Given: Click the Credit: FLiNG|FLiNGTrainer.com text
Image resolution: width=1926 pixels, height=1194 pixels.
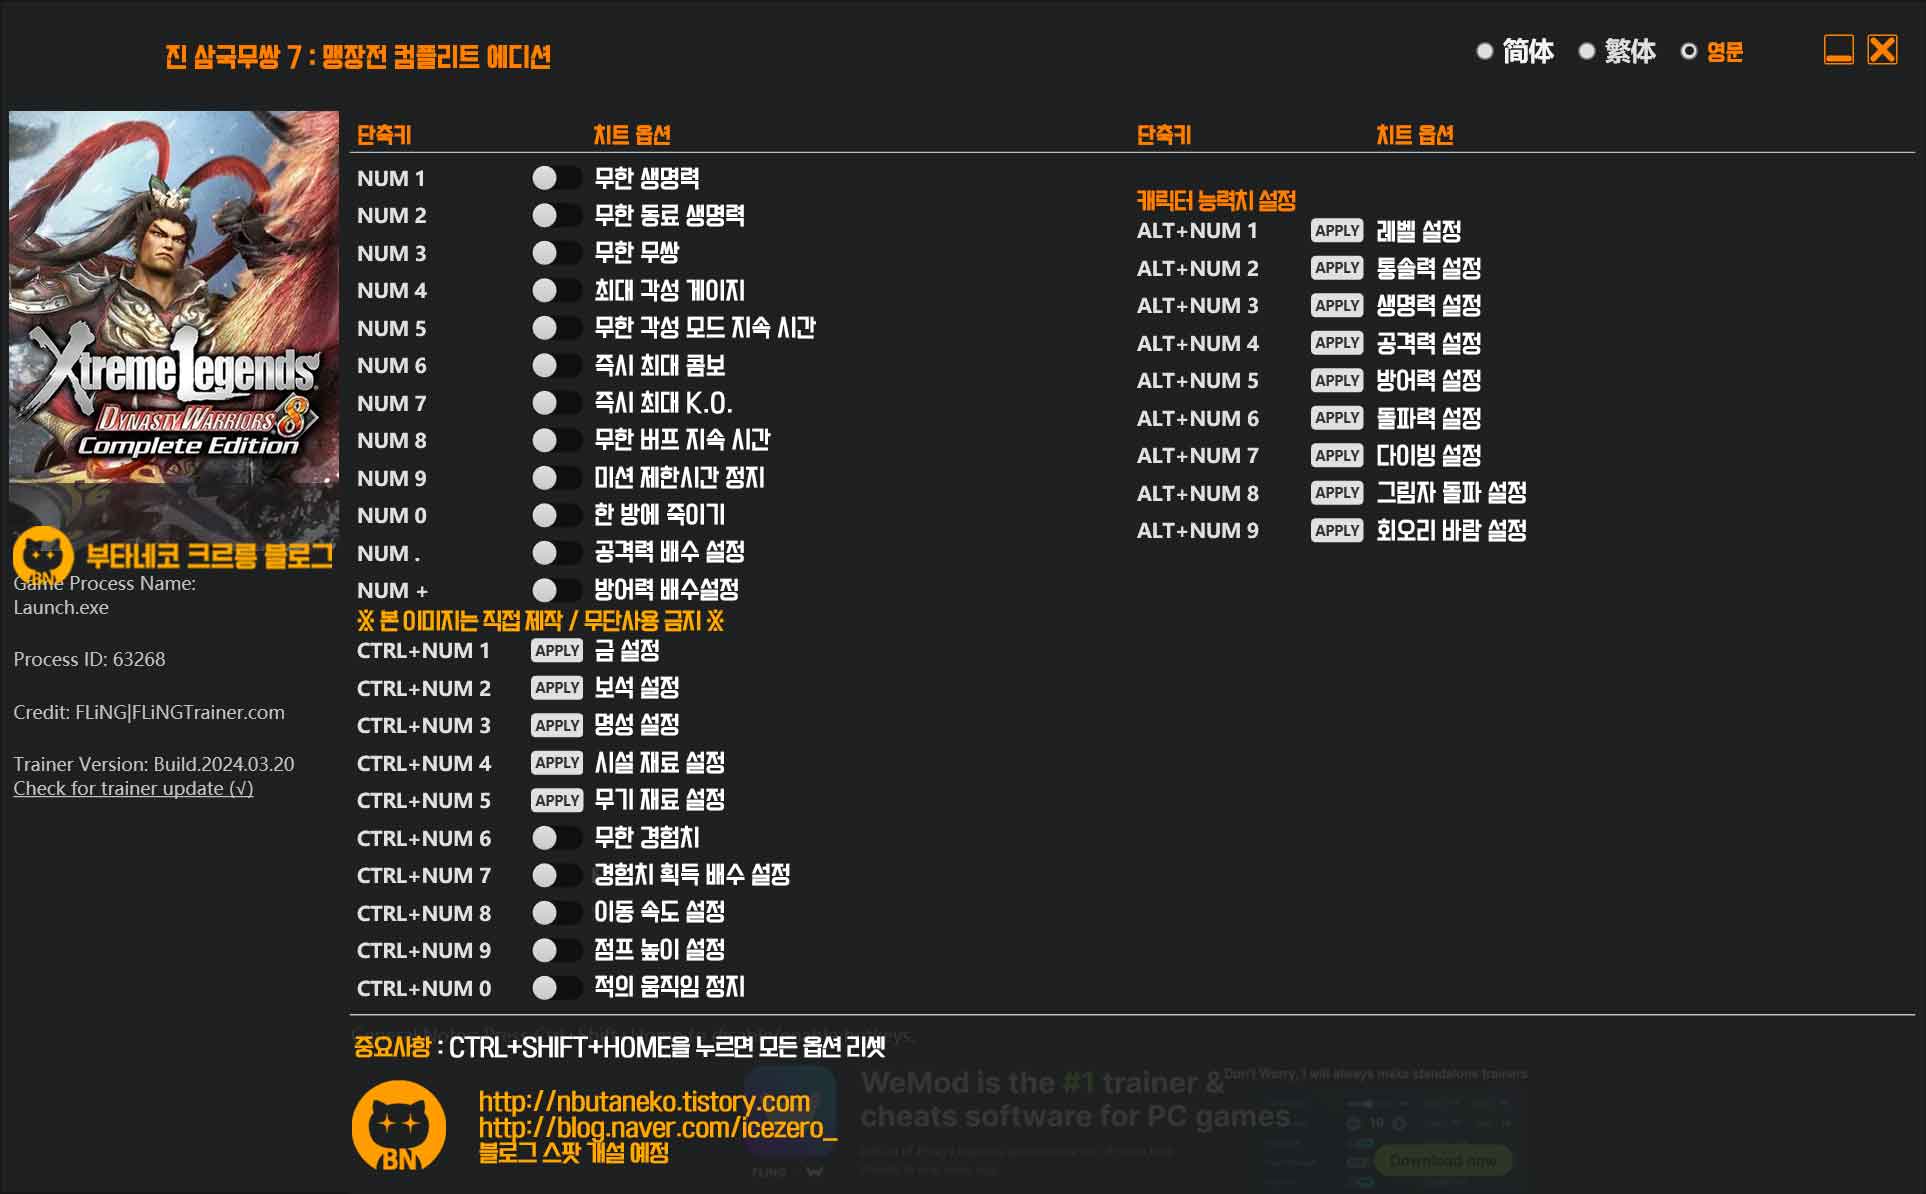Looking at the screenshot, I should coord(149,712).
